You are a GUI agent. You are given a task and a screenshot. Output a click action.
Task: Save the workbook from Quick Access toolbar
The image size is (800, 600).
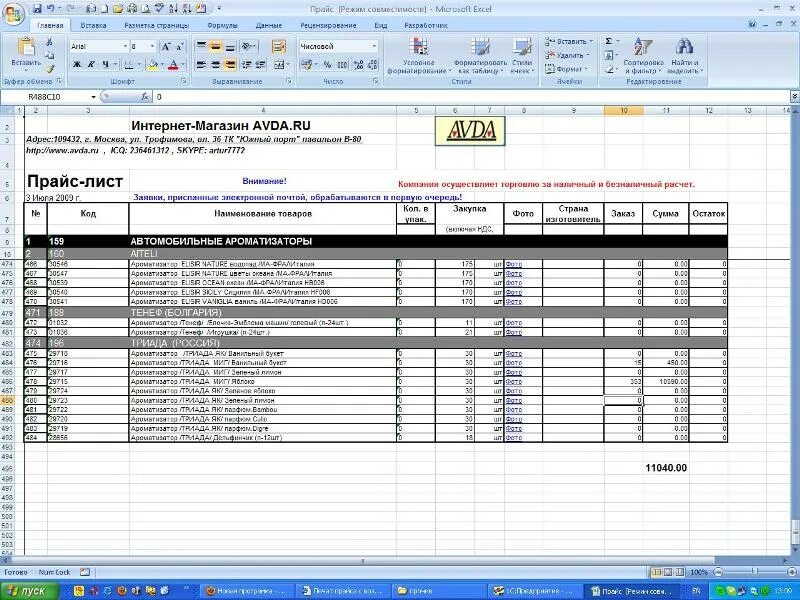(37, 9)
